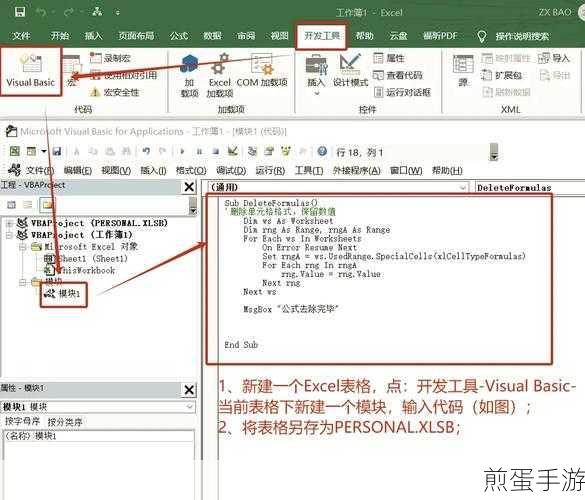Switch to the 公式 ribbon tab
This screenshot has width=585, height=500.
(179, 36)
